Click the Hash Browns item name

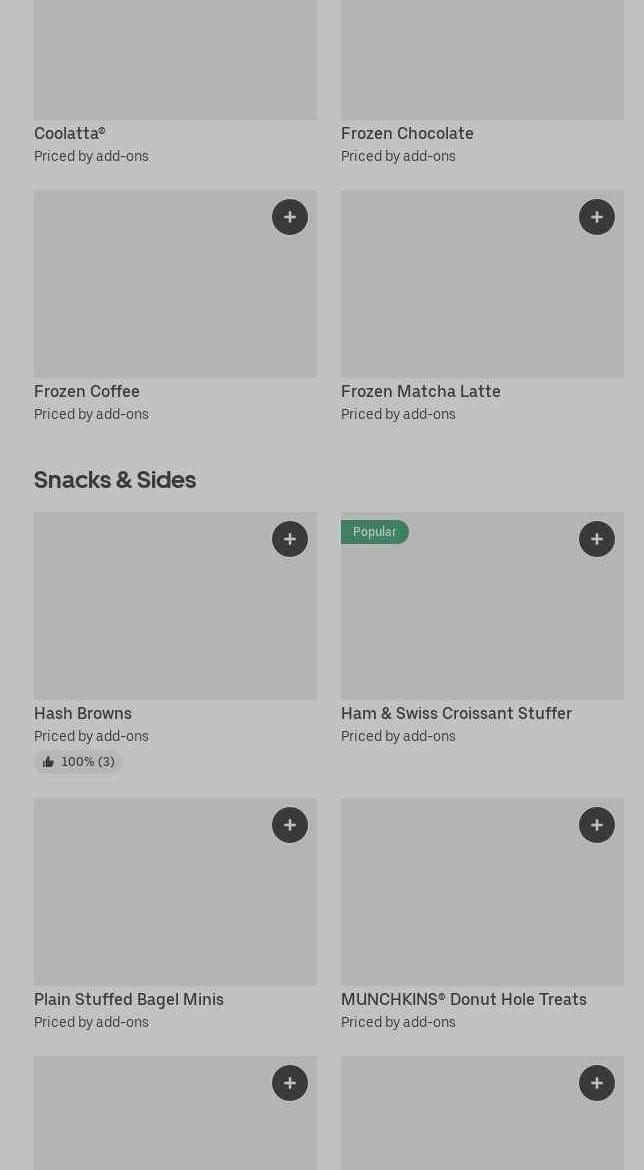click(x=83, y=714)
